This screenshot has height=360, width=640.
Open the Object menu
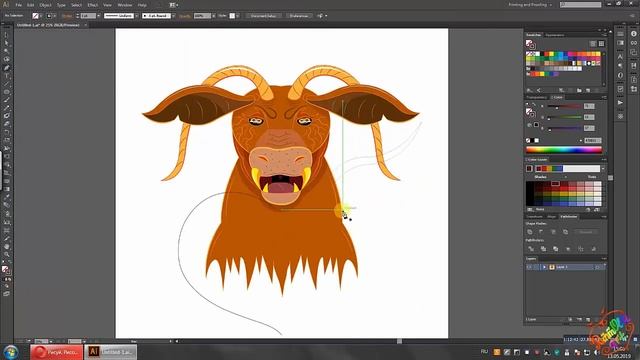tap(45, 5)
